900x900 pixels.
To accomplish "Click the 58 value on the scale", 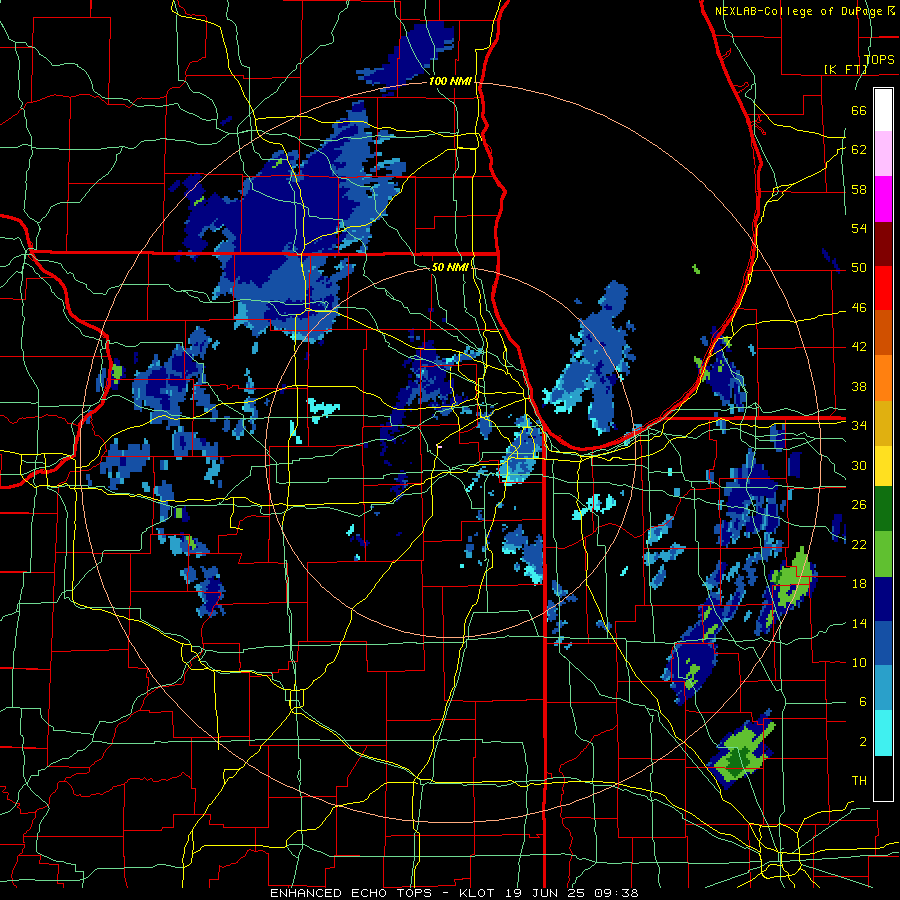I will click(x=859, y=189).
